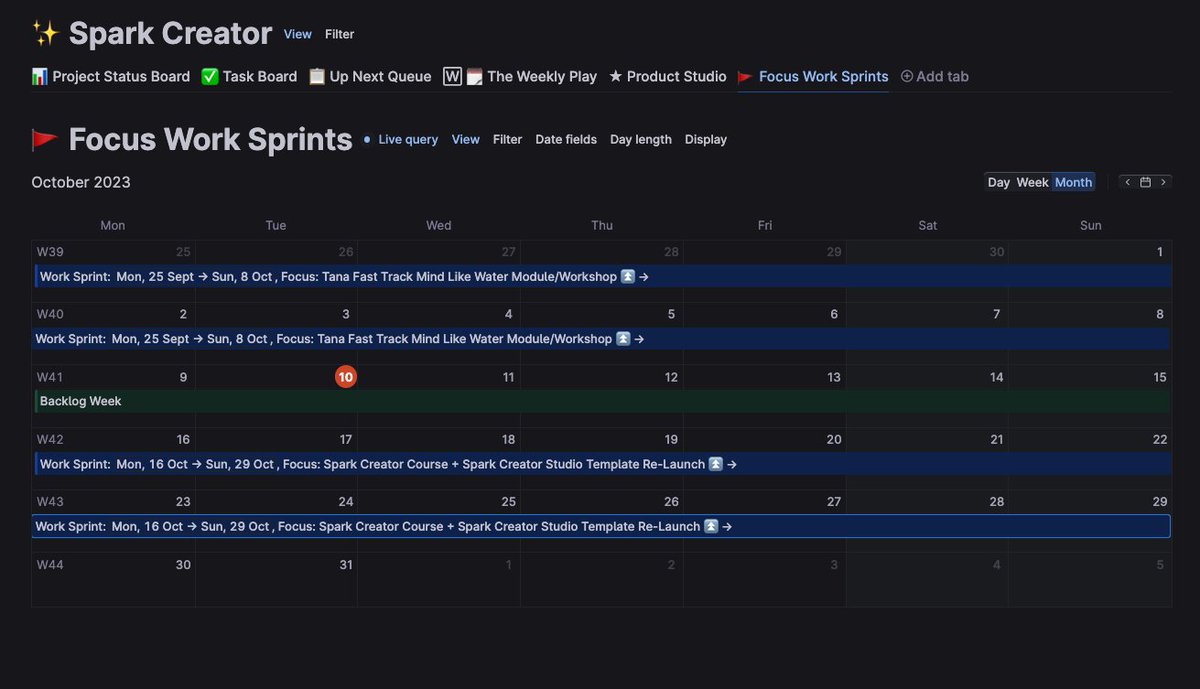Open The Weekly Play tab

click(520, 76)
